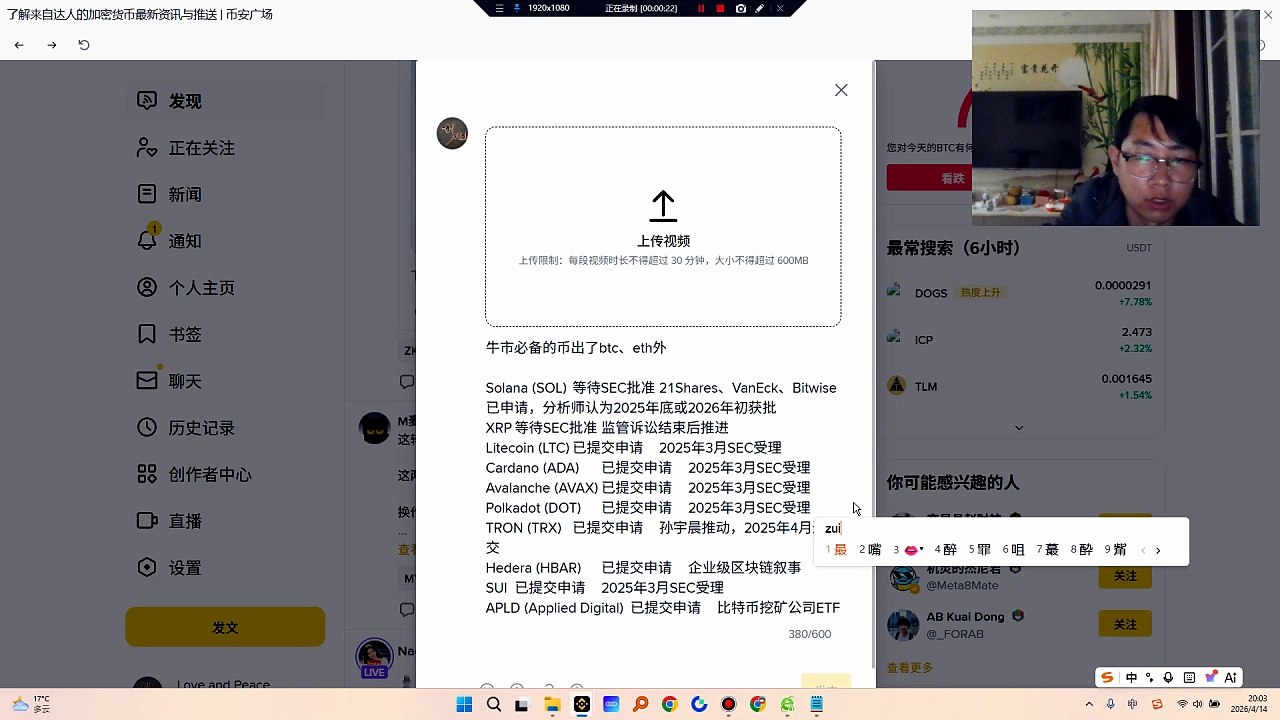Choose IME candidate 嘴
This screenshot has height=720, width=1280.
tap(870, 549)
